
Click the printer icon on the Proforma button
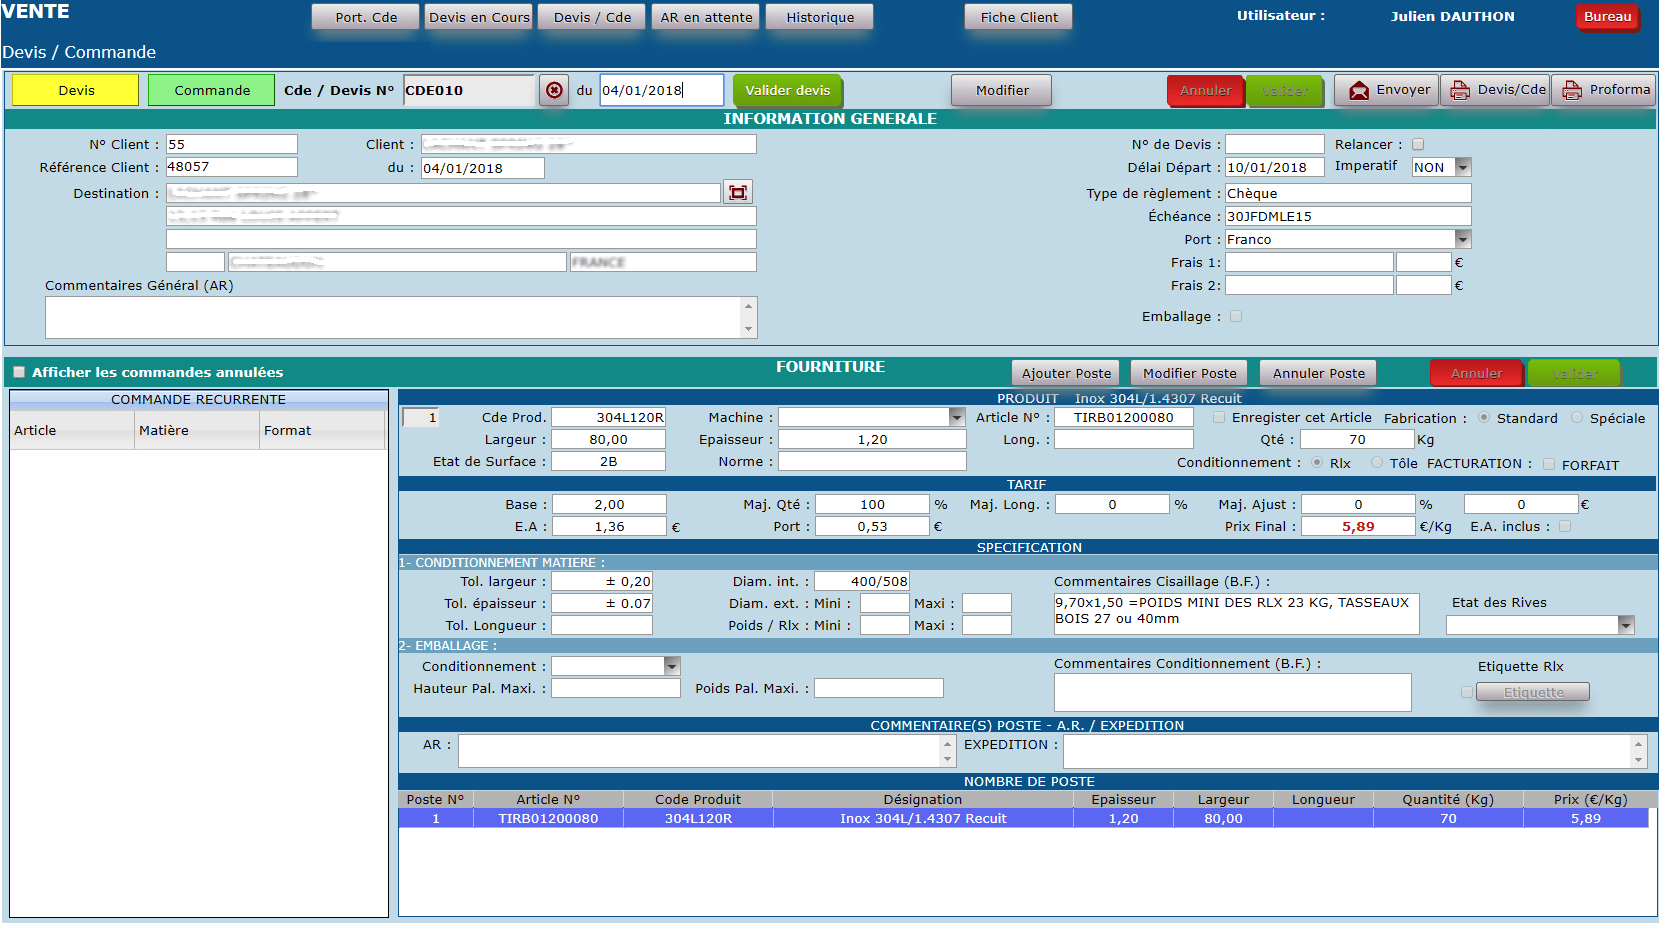pos(1572,91)
